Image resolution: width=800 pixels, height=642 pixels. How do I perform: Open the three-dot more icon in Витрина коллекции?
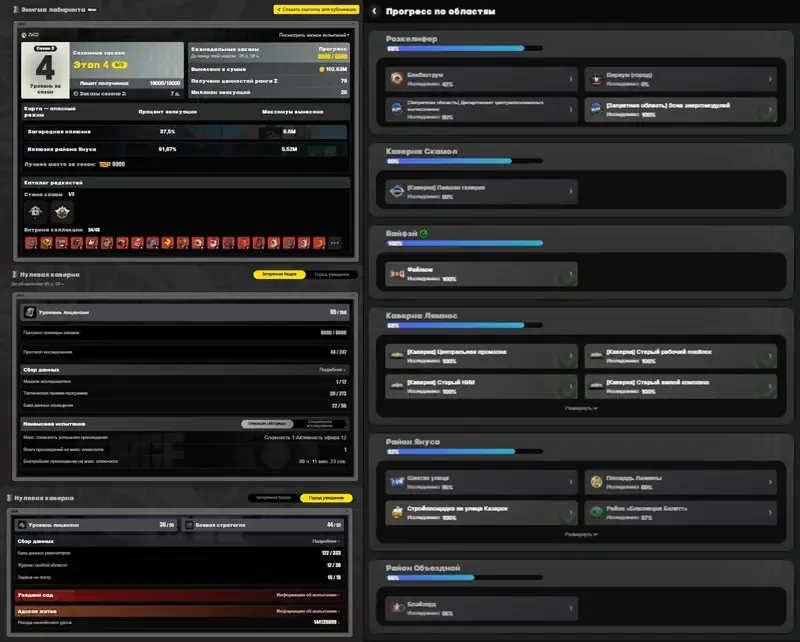point(335,243)
